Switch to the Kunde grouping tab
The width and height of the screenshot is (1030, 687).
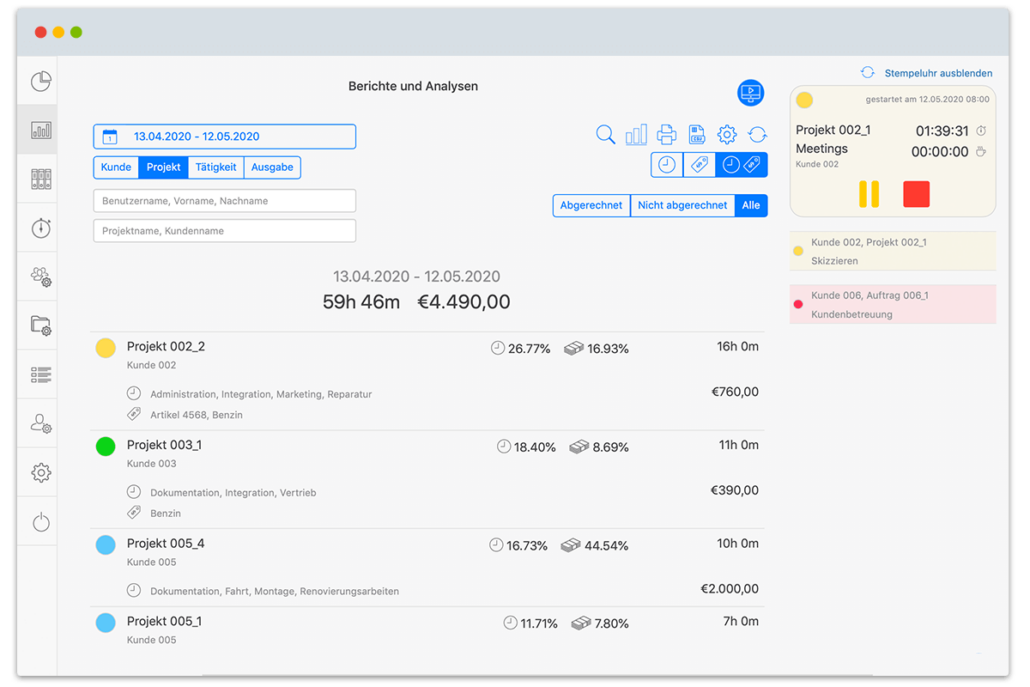[x=116, y=167]
